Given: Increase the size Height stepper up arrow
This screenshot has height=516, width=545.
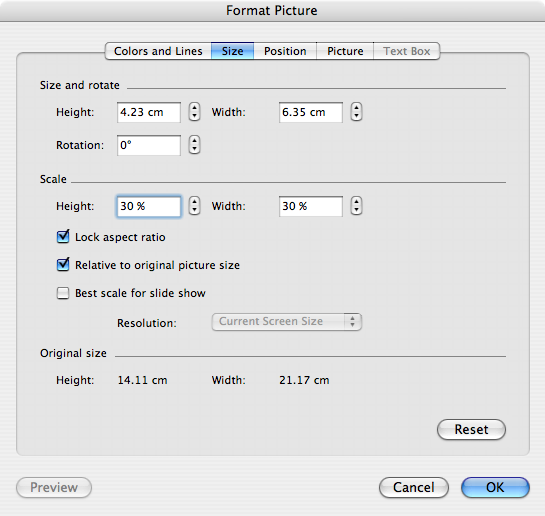Looking at the screenshot, I should tap(194, 108).
